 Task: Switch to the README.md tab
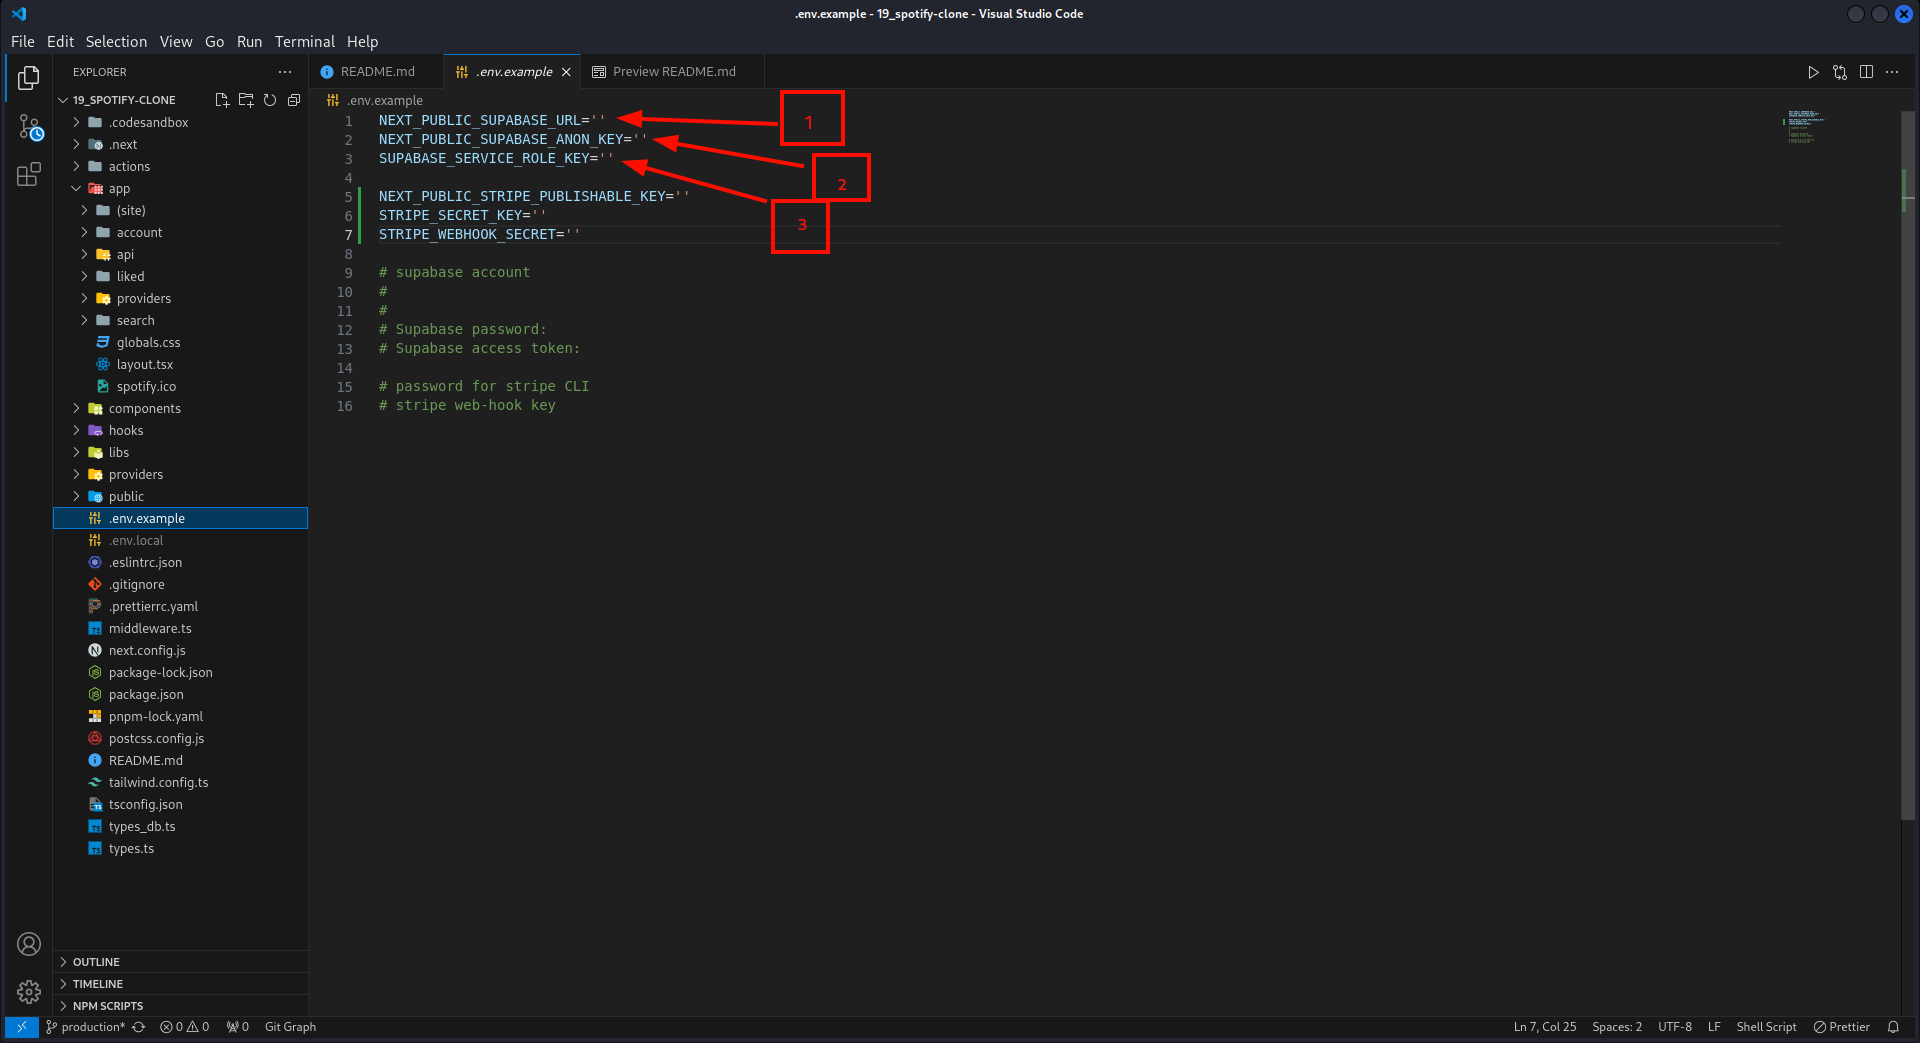click(376, 72)
